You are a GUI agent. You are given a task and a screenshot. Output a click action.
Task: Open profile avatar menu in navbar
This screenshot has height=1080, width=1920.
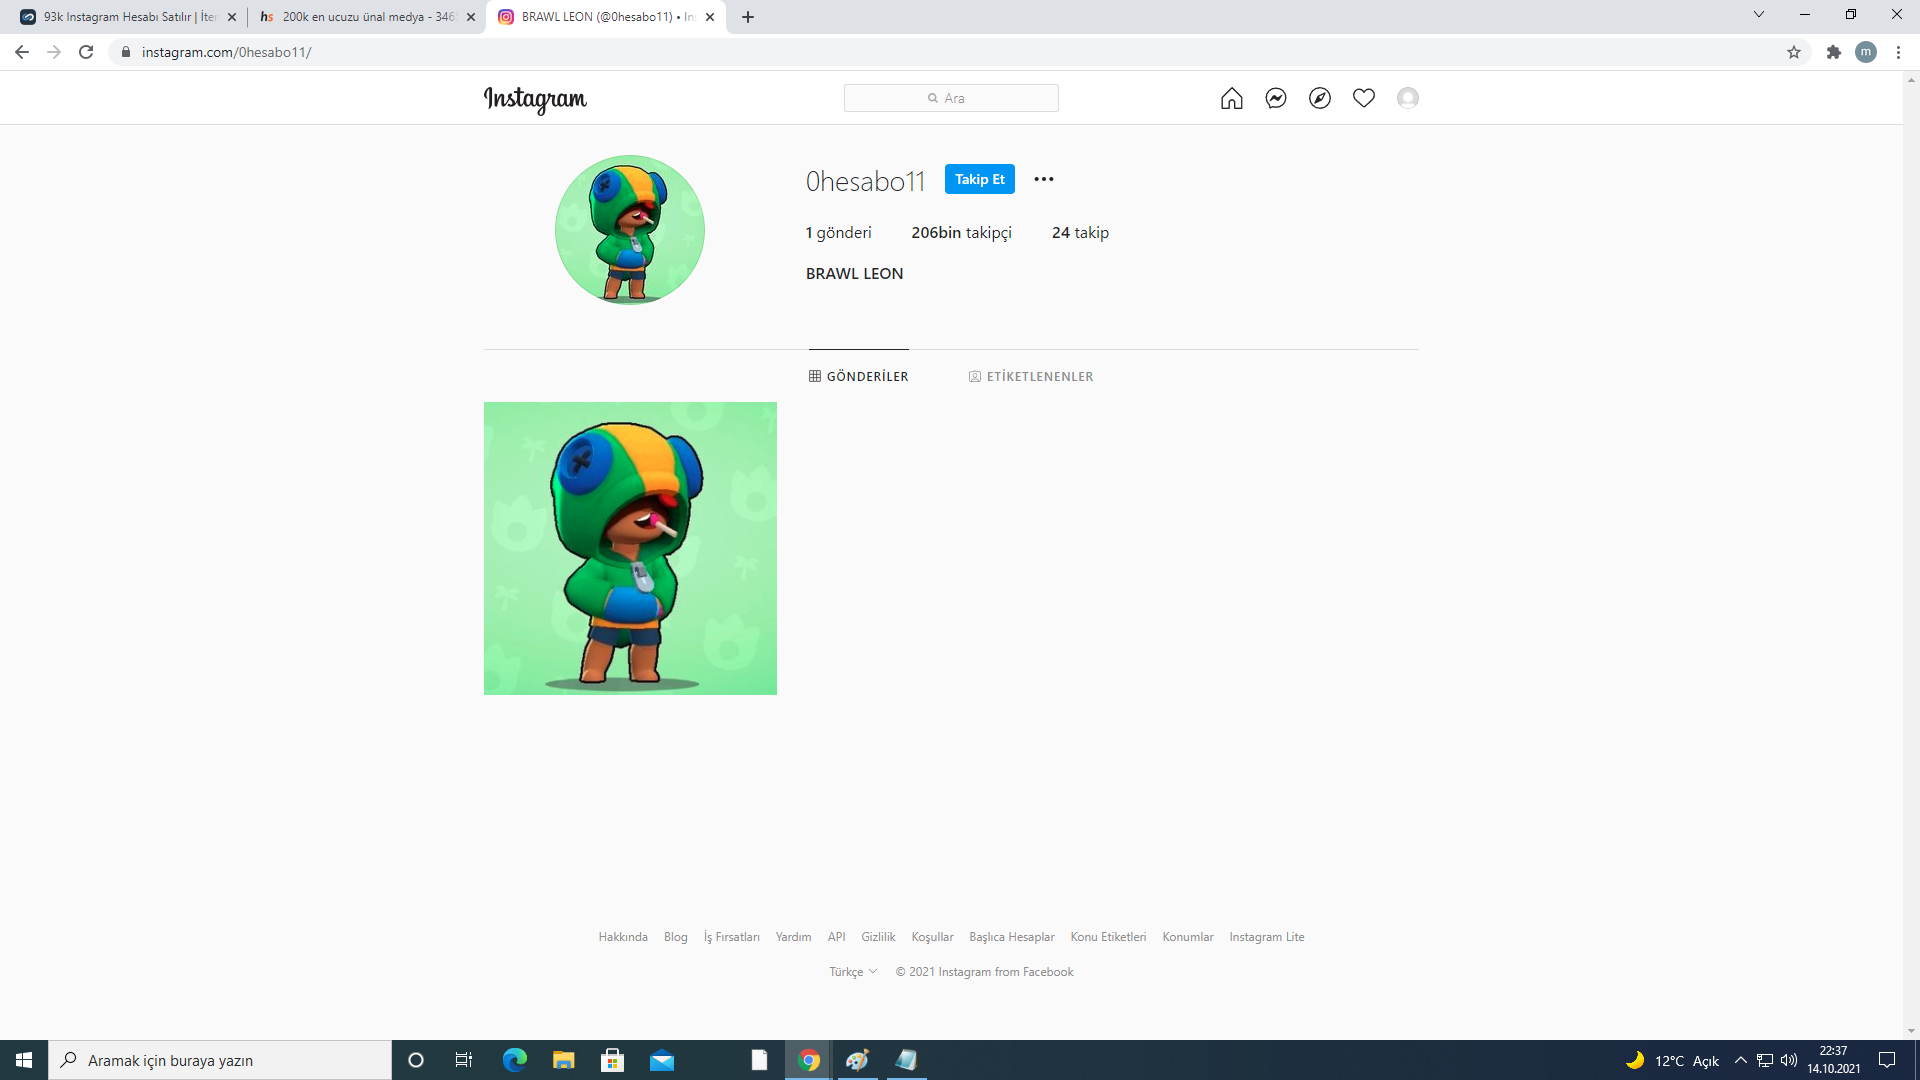point(1407,98)
